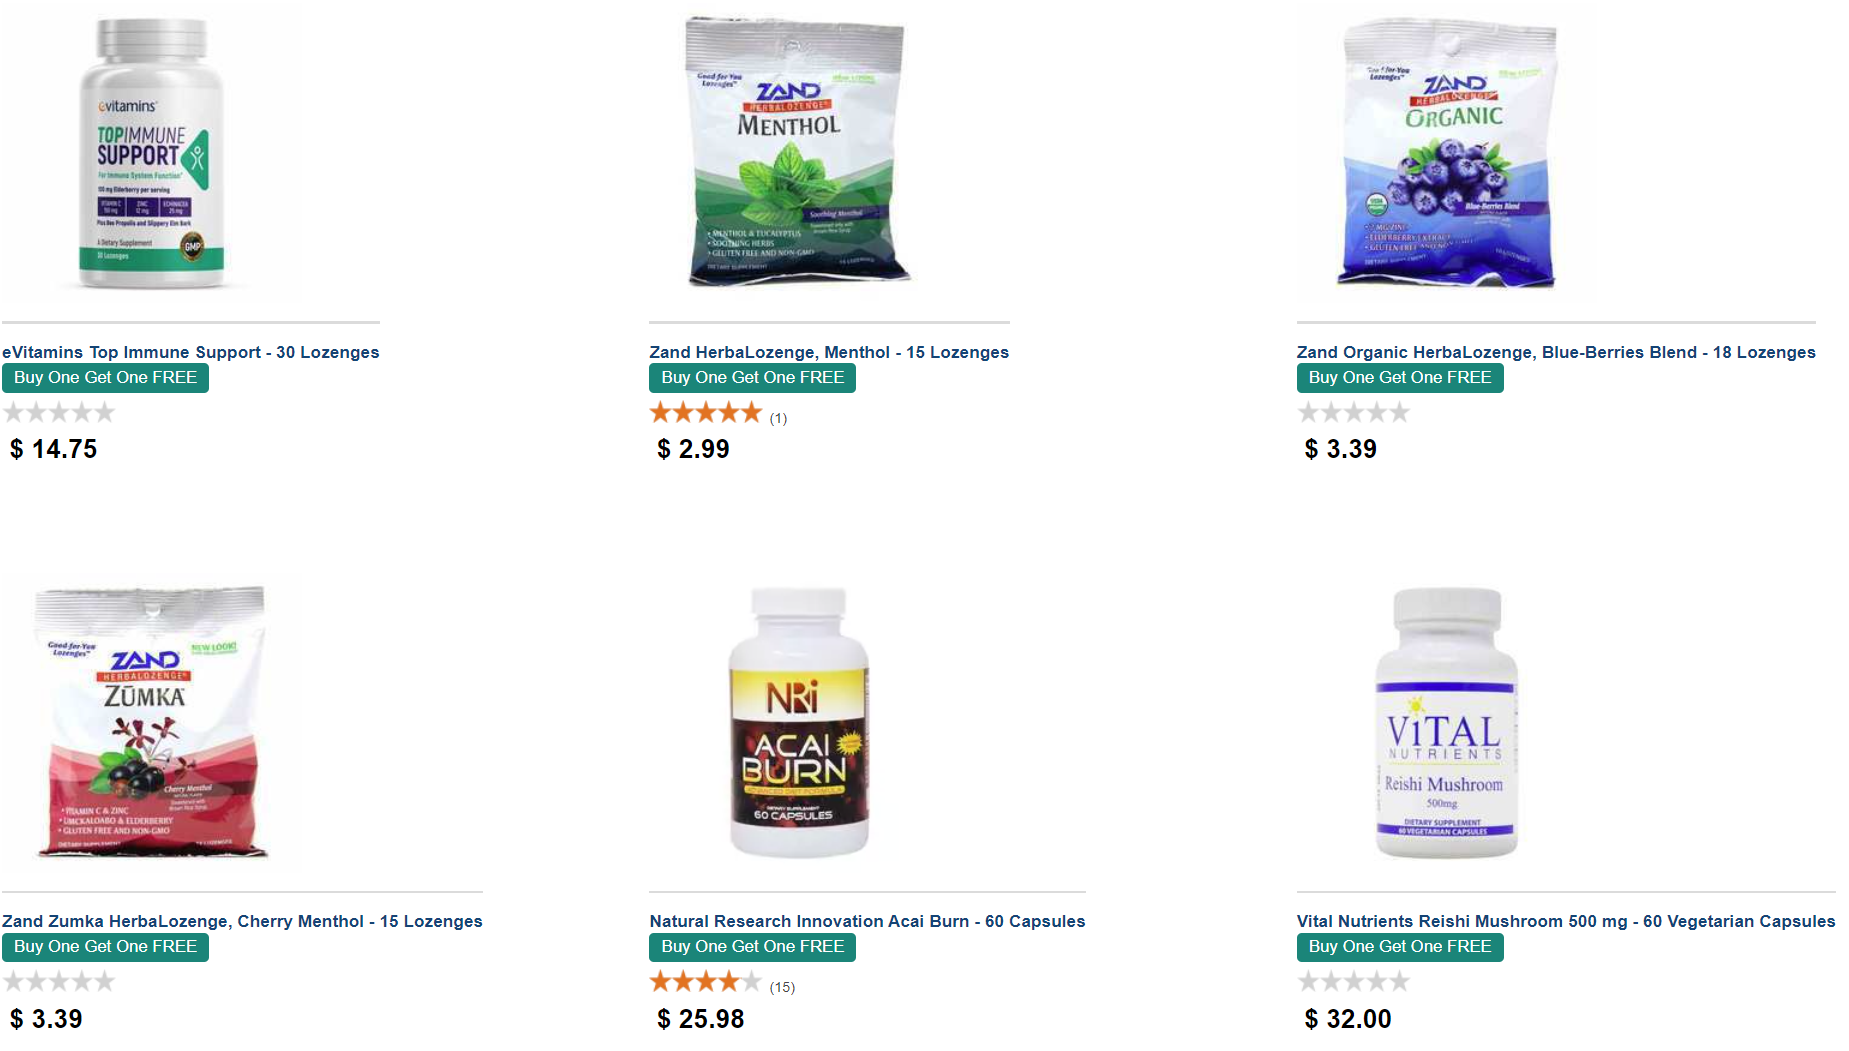
Task: Click Buy One Get One FREE under Acai Burn
Action: tap(752, 947)
